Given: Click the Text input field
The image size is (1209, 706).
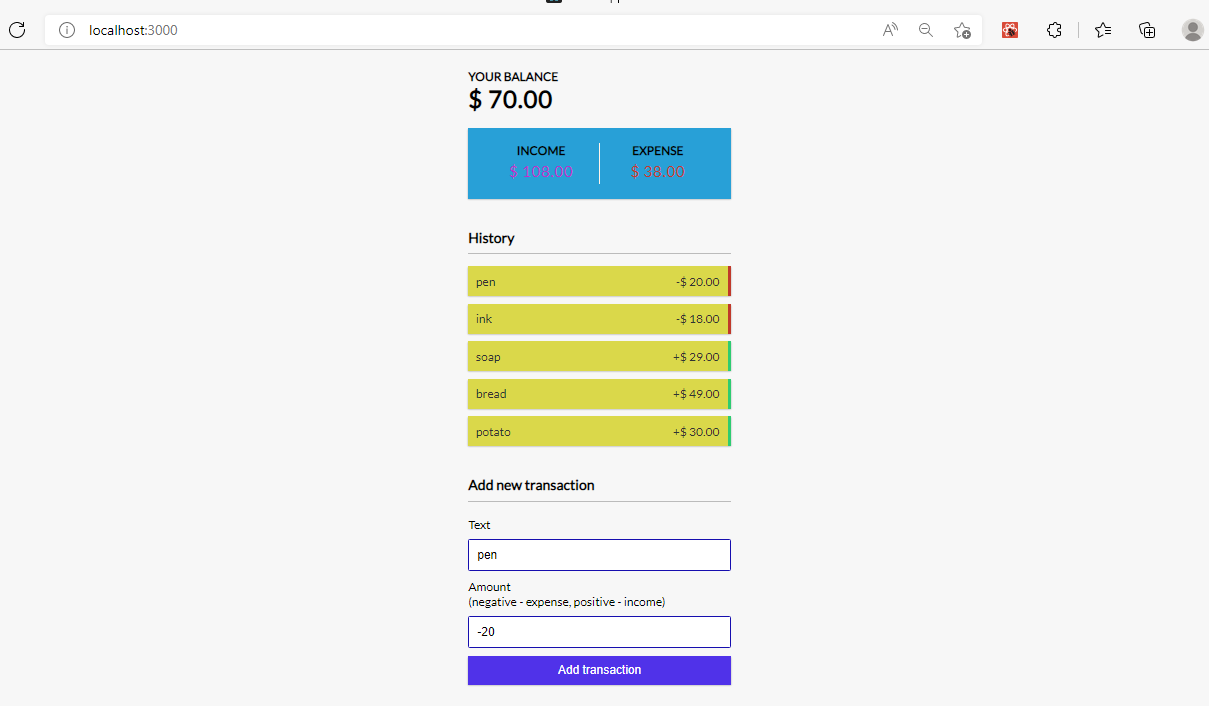Looking at the screenshot, I should pos(599,554).
